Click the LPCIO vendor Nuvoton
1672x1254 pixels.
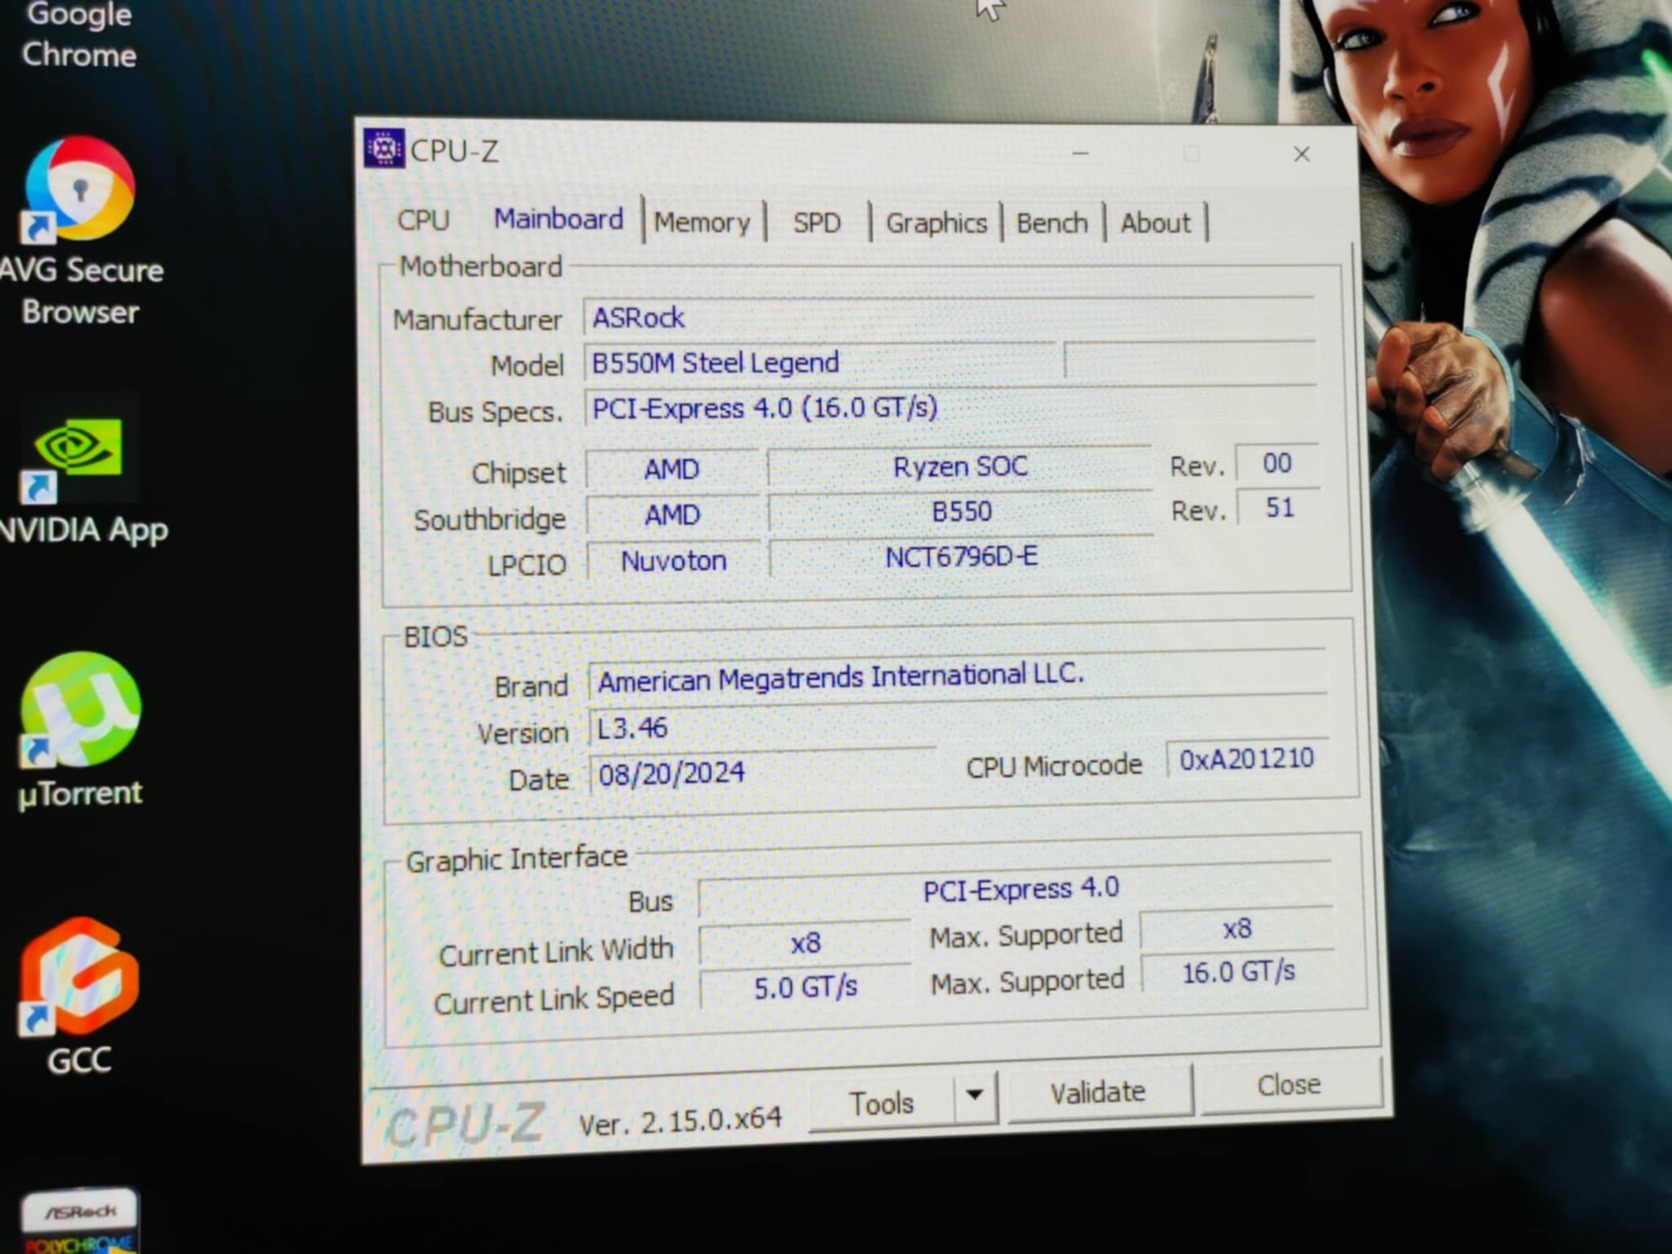[x=674, y=560]
